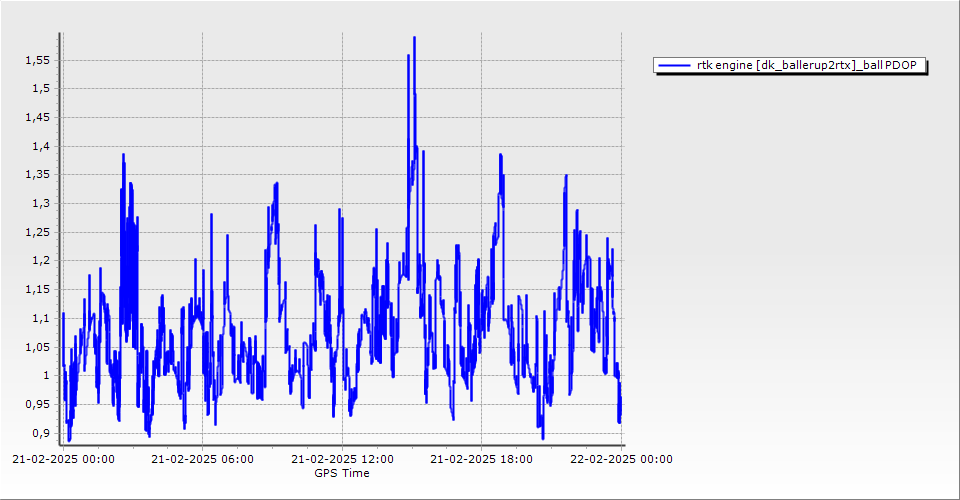The image size is (960, 500).
Task: Click the 1,35 y-axis label
Action: click(x=37, y=174)
